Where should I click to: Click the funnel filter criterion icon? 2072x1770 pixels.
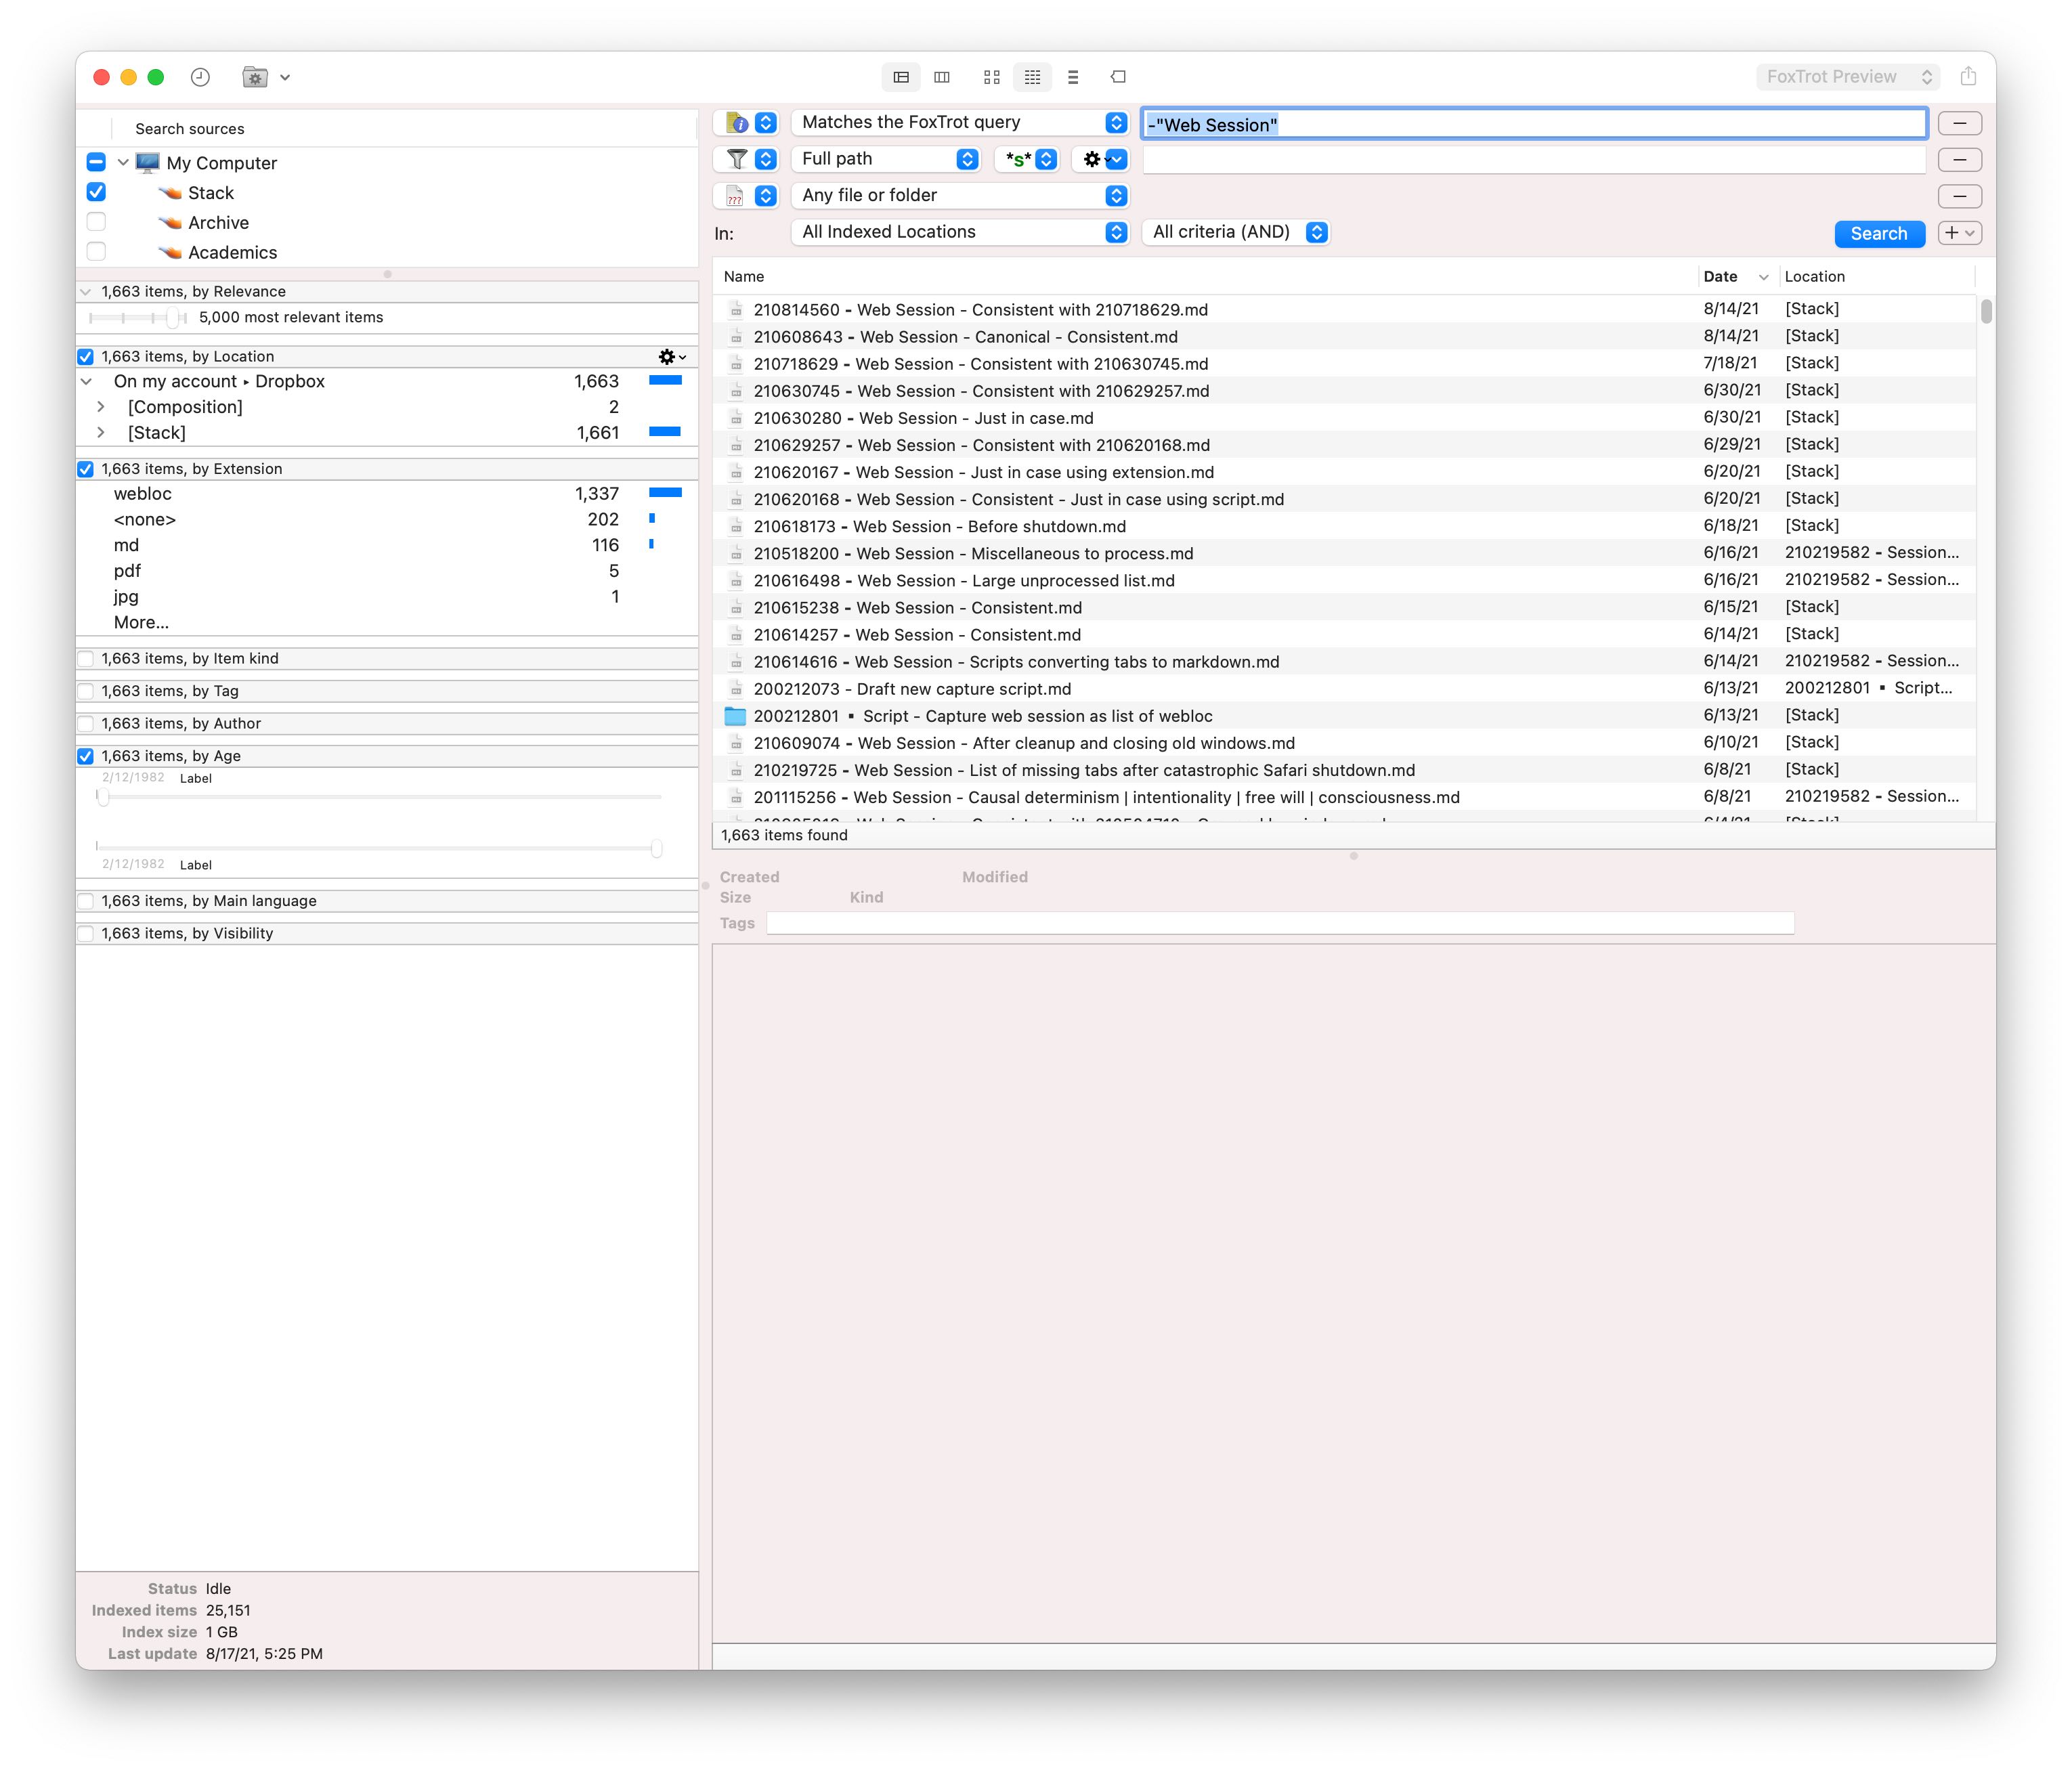point(736,159)
